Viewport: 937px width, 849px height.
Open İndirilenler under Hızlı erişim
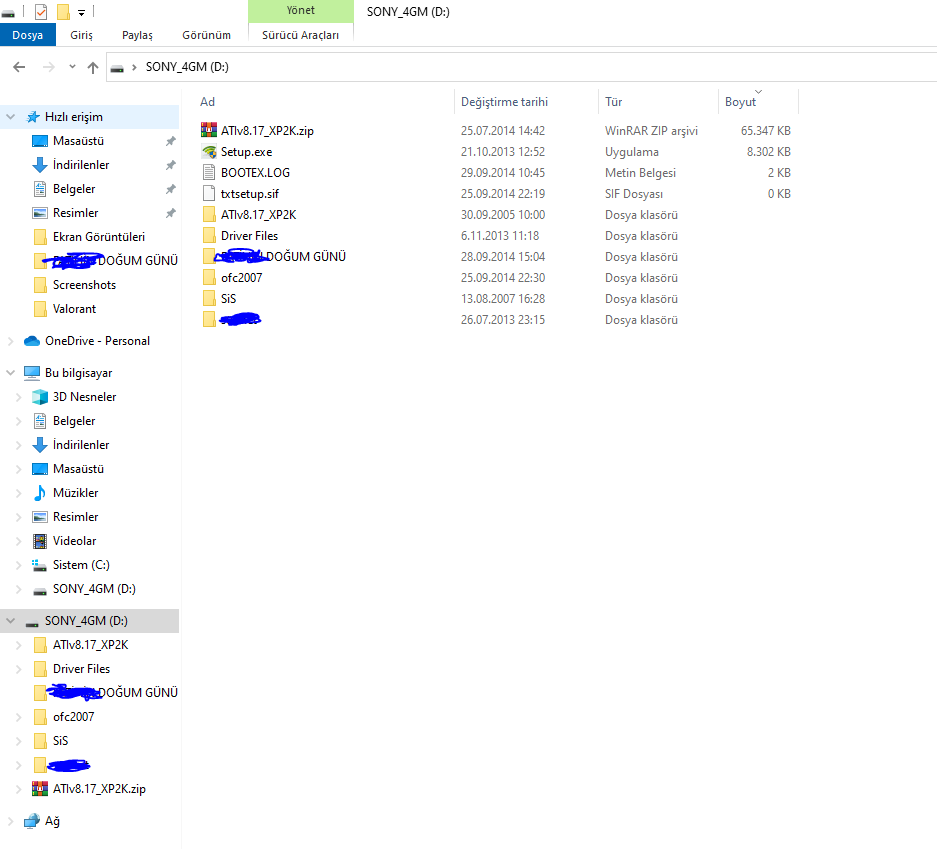81,165
